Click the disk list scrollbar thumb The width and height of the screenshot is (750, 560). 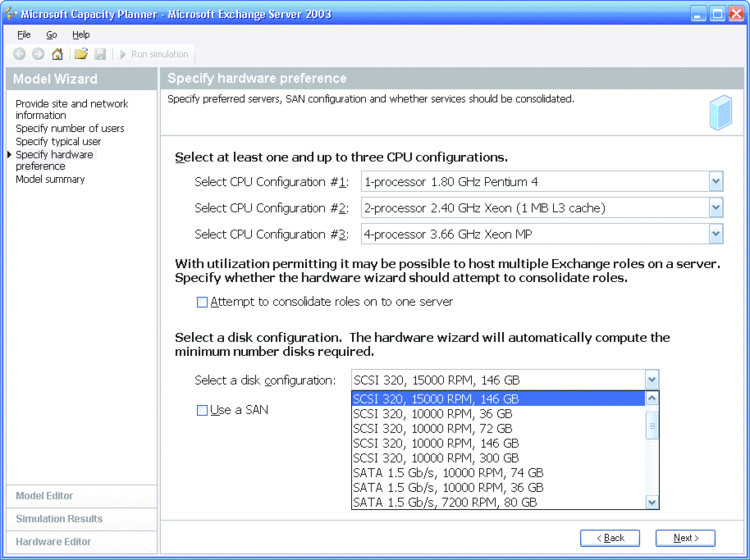(652, 425)
